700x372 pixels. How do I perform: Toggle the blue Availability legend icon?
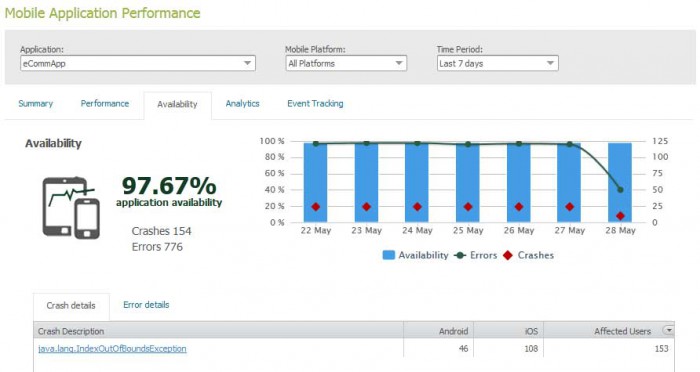(389, 255)
